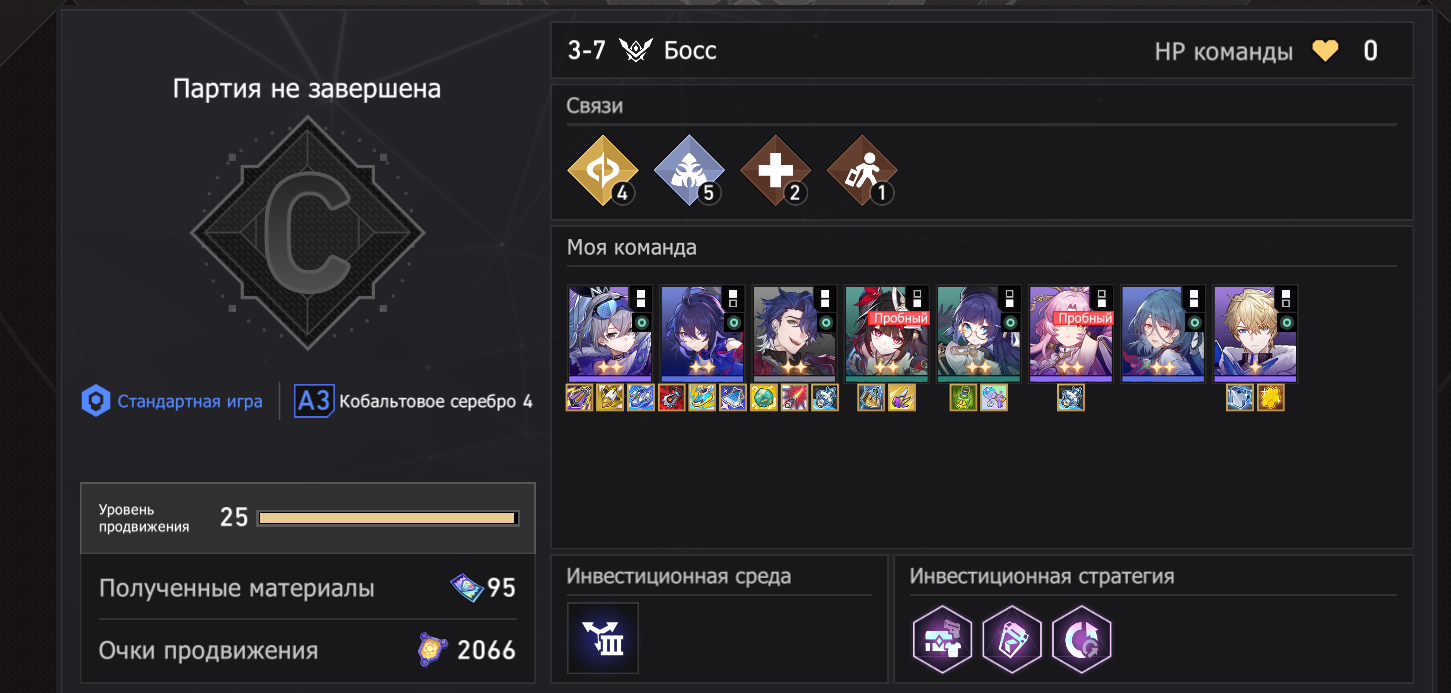Open the investment environment icon

[602, 638]
